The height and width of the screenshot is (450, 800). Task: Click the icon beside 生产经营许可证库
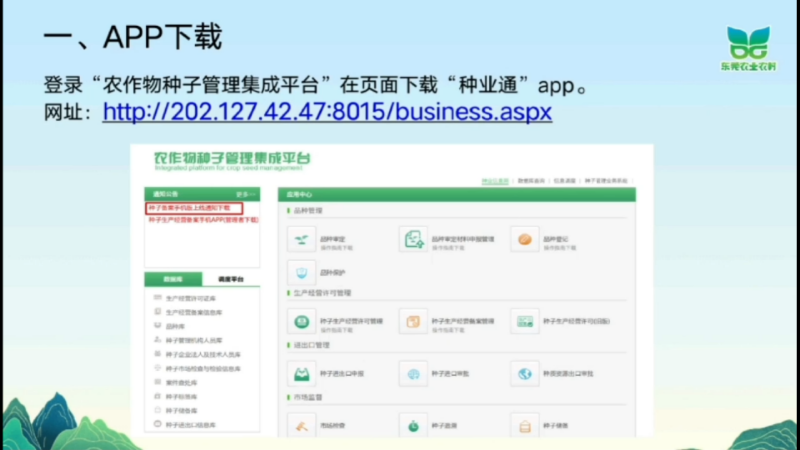coord(158,297)
